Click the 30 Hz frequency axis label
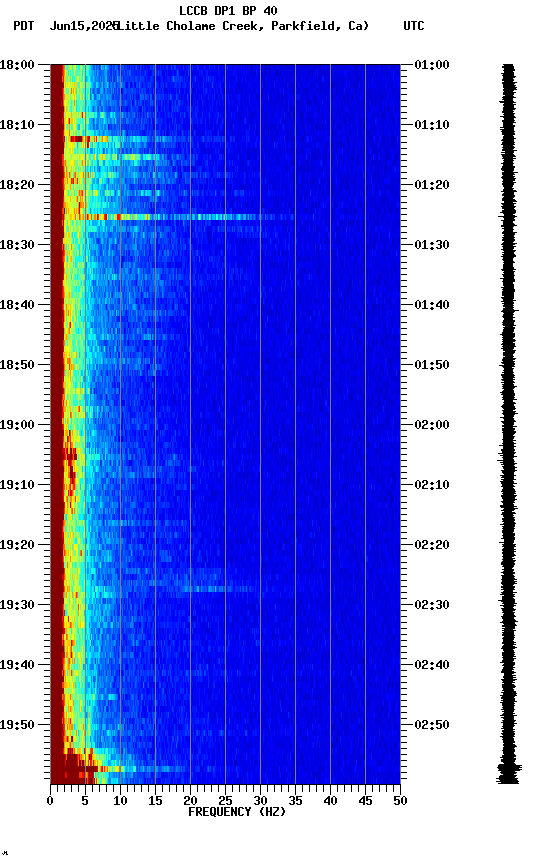The image size is (552, 864). (260, 801)
